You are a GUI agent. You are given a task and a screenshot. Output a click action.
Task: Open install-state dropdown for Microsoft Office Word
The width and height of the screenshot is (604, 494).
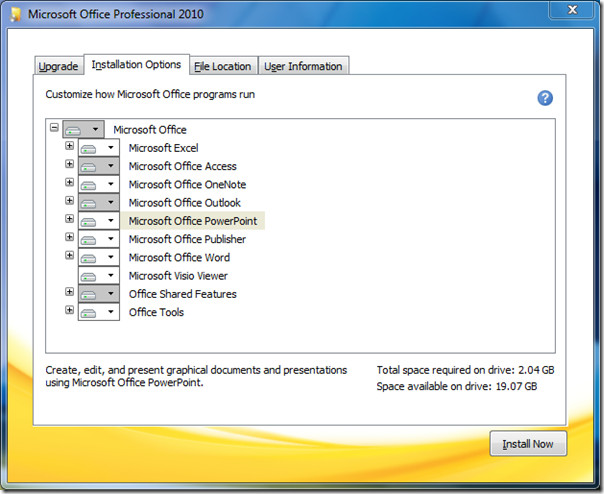tap(99, 257)
